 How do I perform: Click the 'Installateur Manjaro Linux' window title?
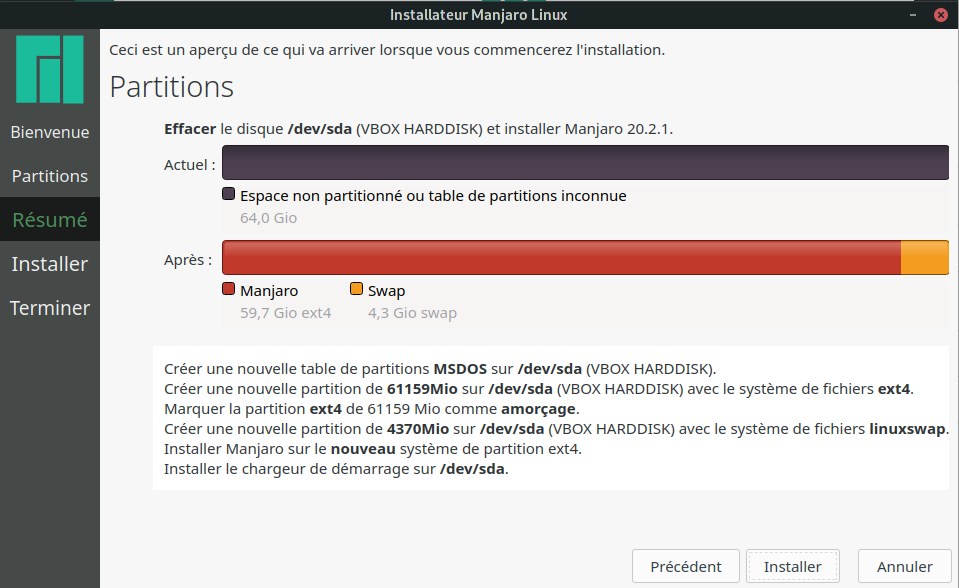coord(479,15)
